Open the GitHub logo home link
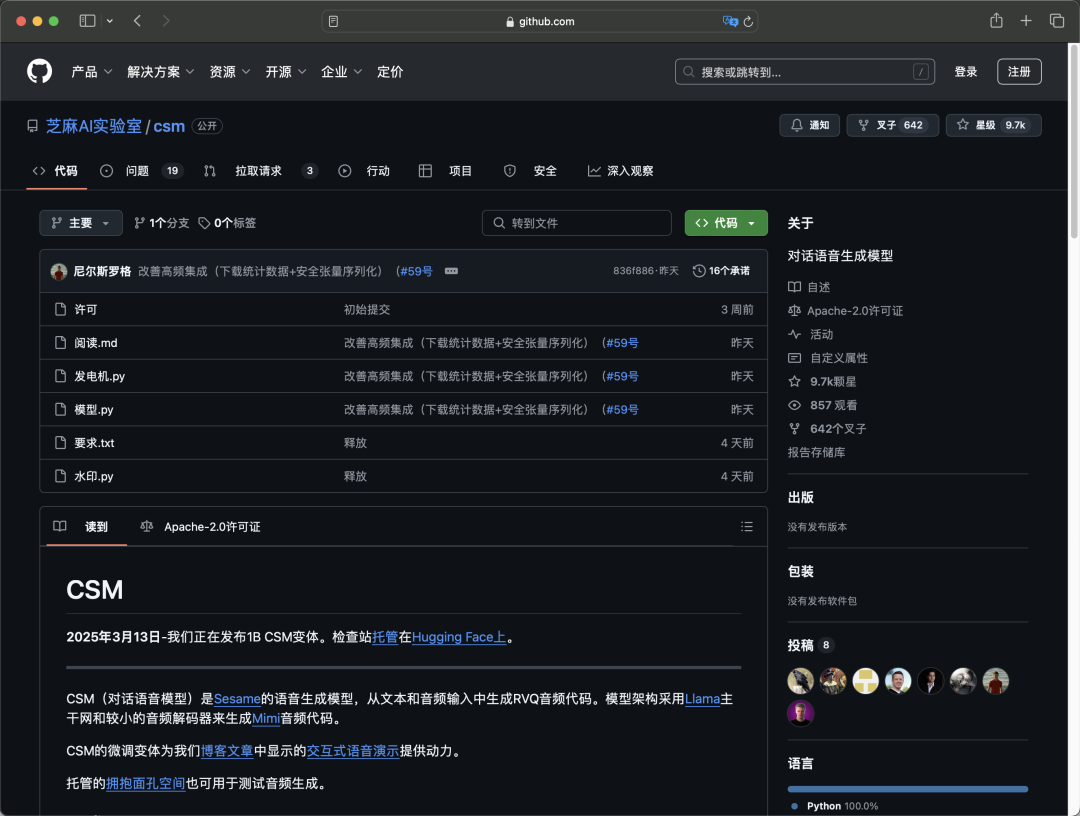 39,72
